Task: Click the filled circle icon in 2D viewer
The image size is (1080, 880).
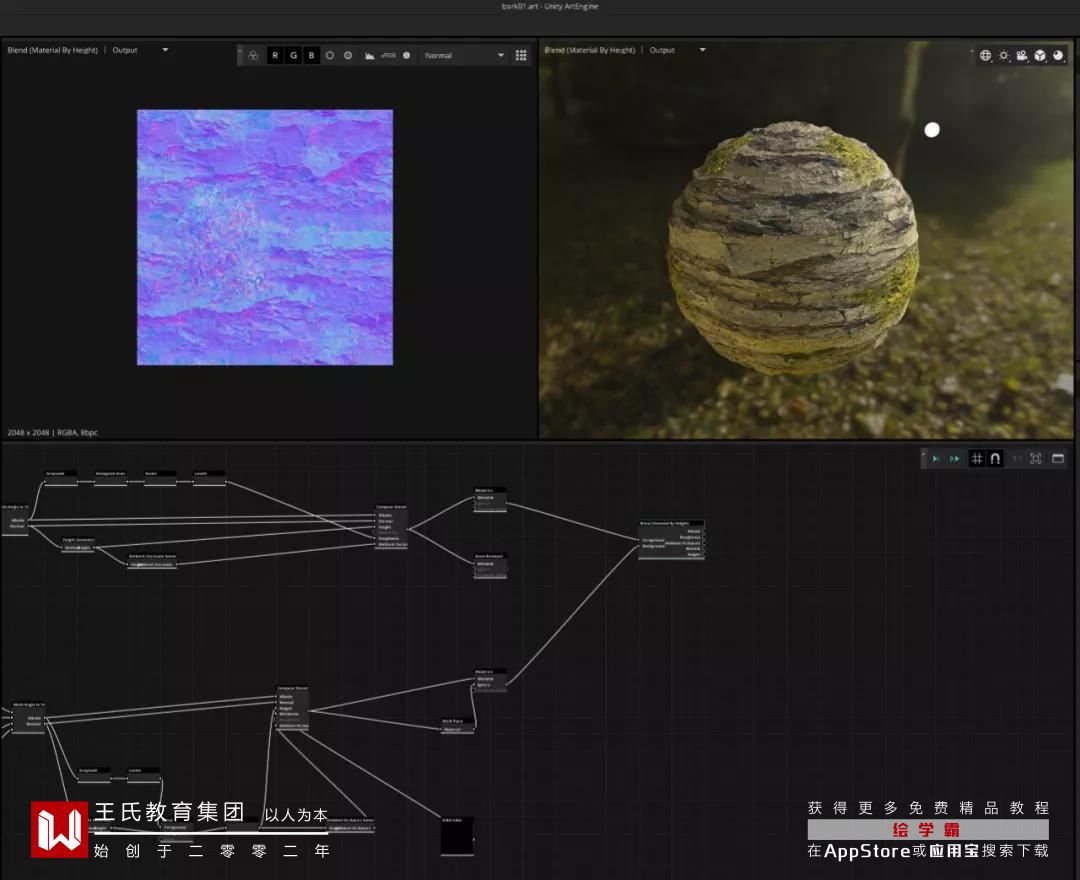Action: 348,56
